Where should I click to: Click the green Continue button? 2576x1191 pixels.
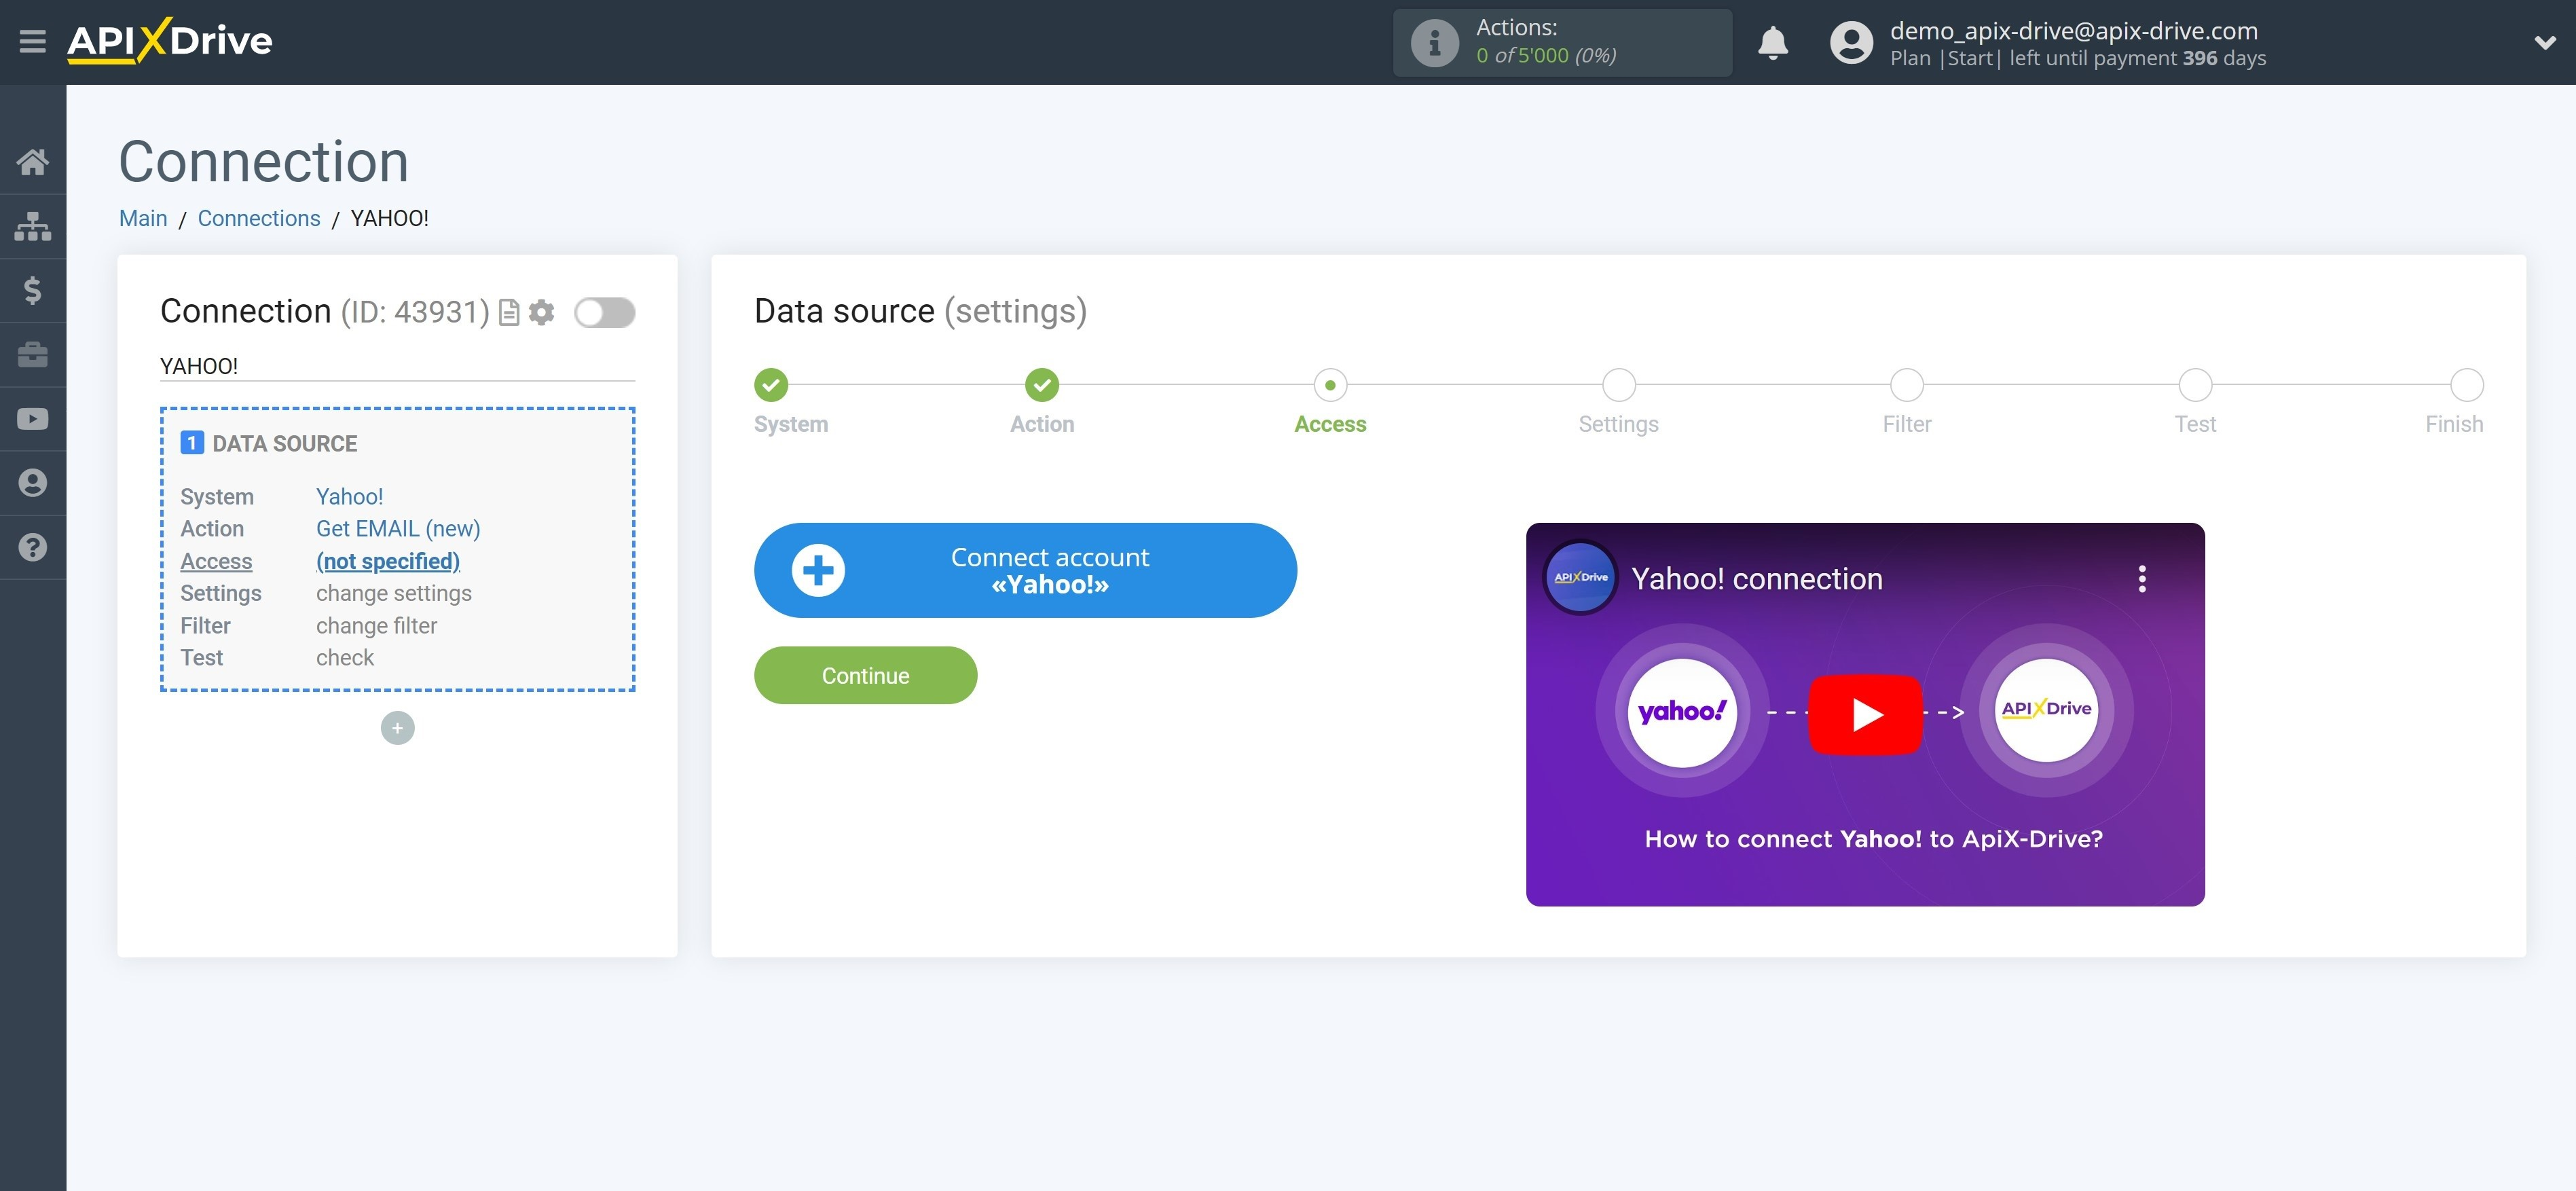pyautogui.click(x=865, y=675)
